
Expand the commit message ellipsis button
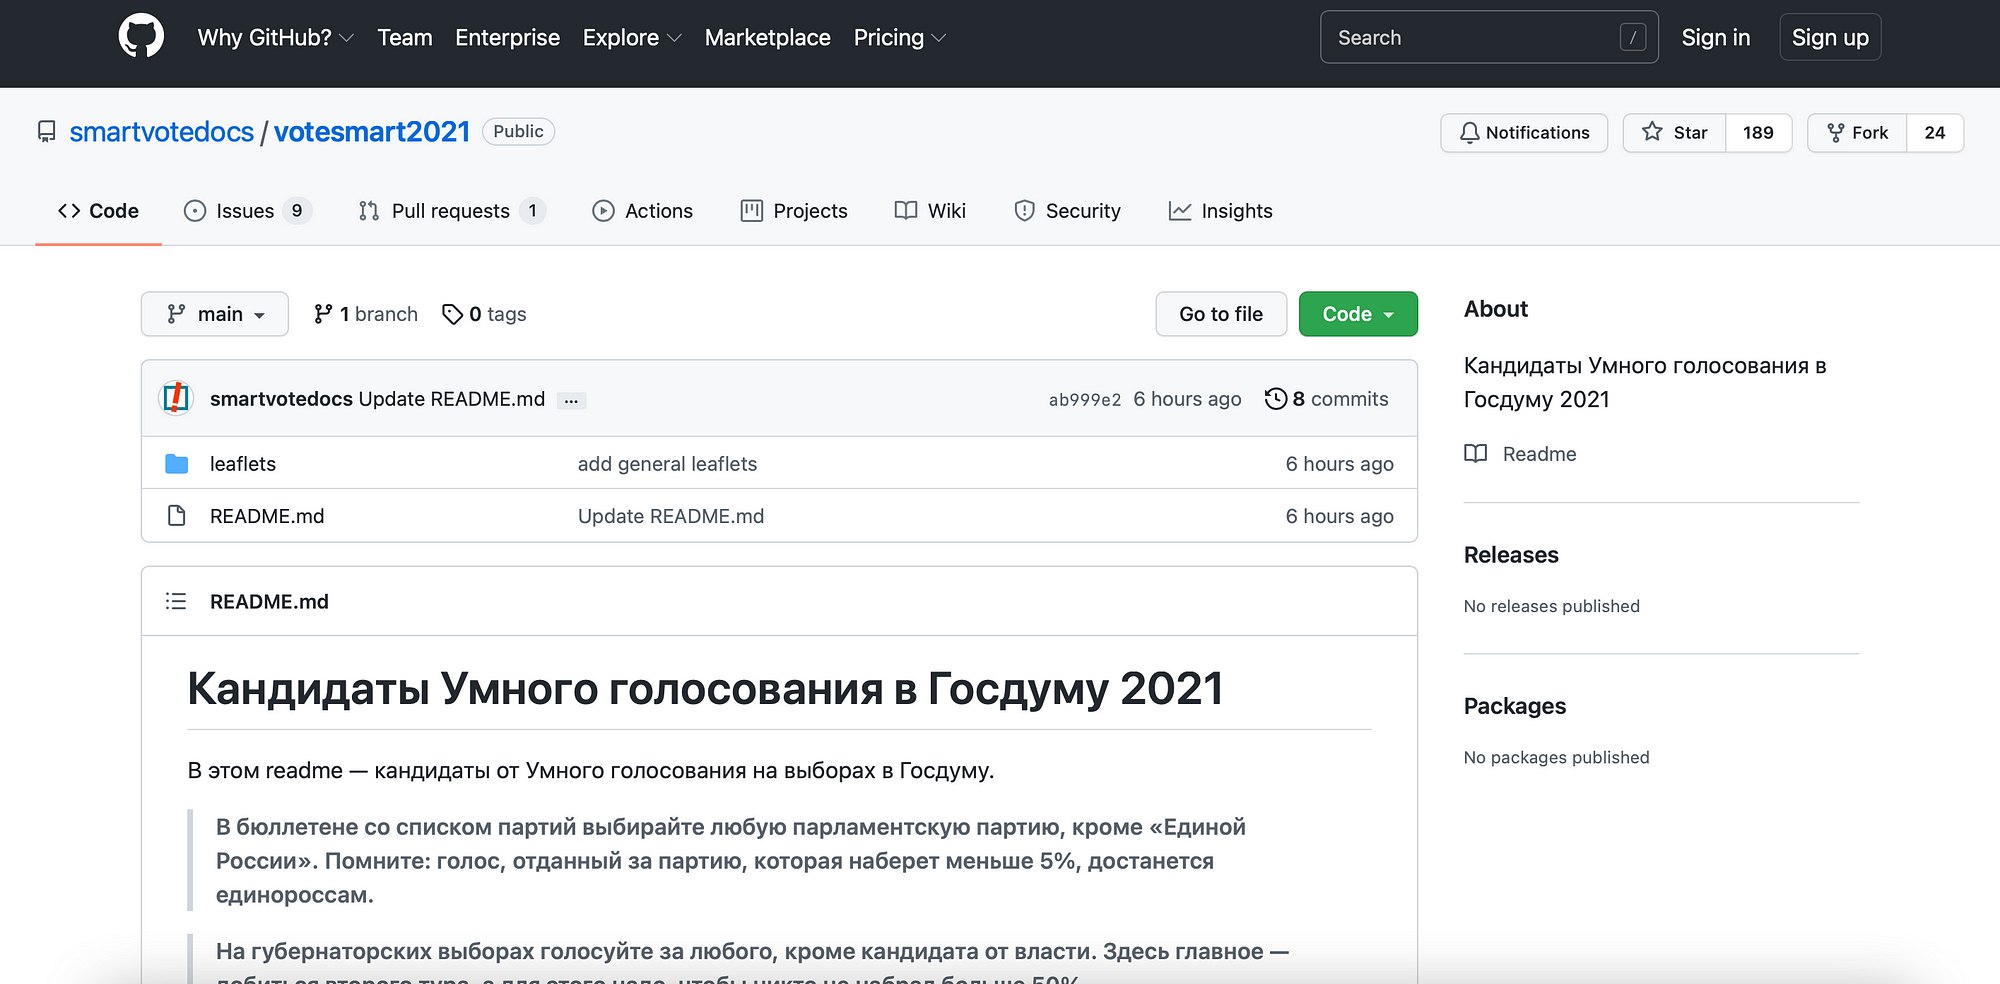571,400
